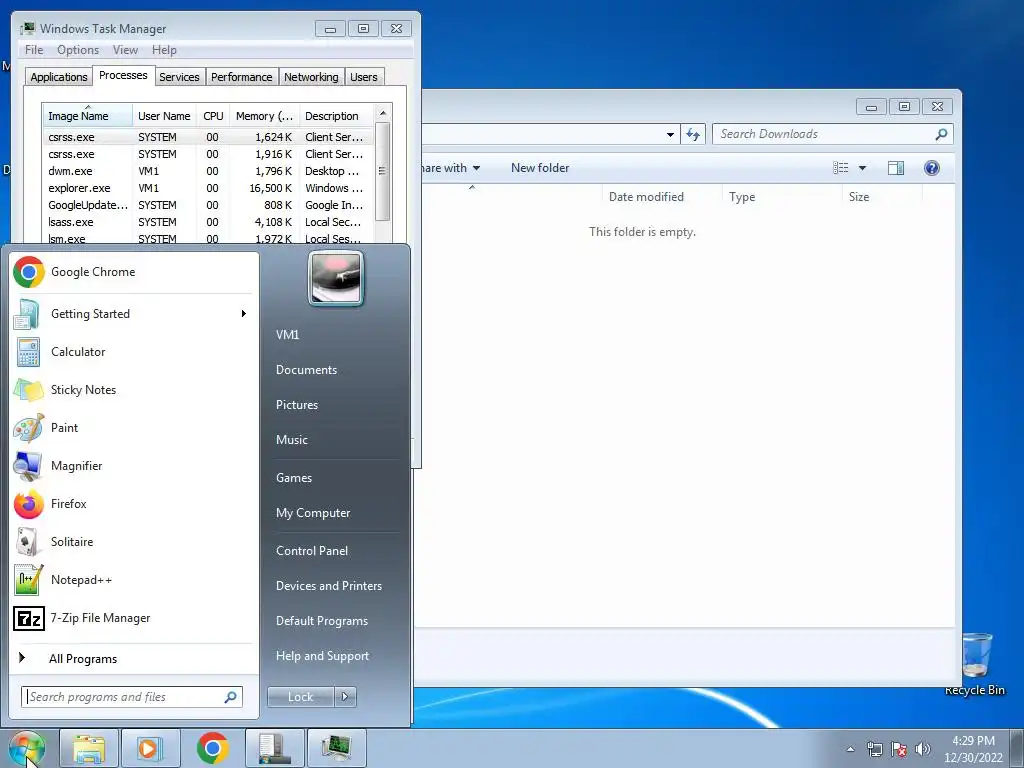1024x768 pixels.
Task: Open Windows Explorer from taskbar
Action: tap(89, 748)
